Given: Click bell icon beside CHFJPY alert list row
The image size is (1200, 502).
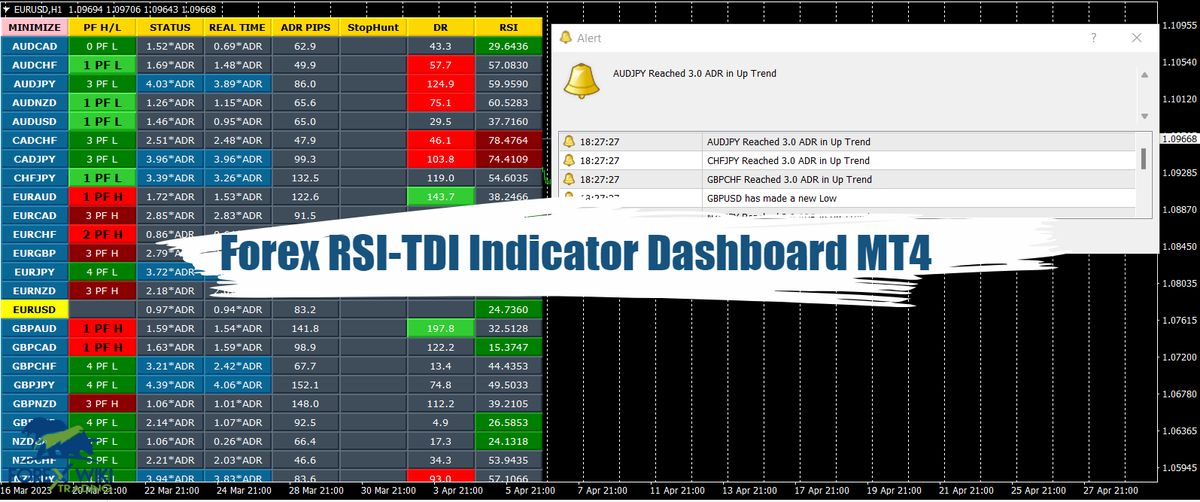Looking at the screenshot, I should pyautogui.click(x=568, y=160).
